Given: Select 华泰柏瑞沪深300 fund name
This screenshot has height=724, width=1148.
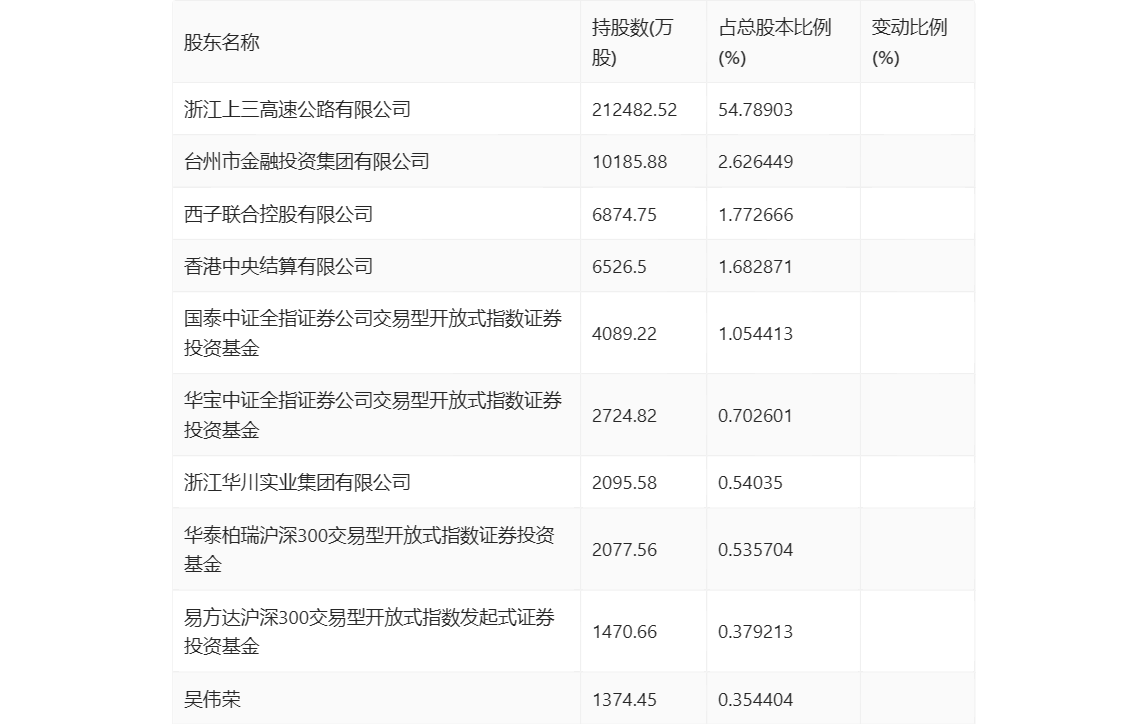Looking at the screenshot, I should tap(369, 550).
